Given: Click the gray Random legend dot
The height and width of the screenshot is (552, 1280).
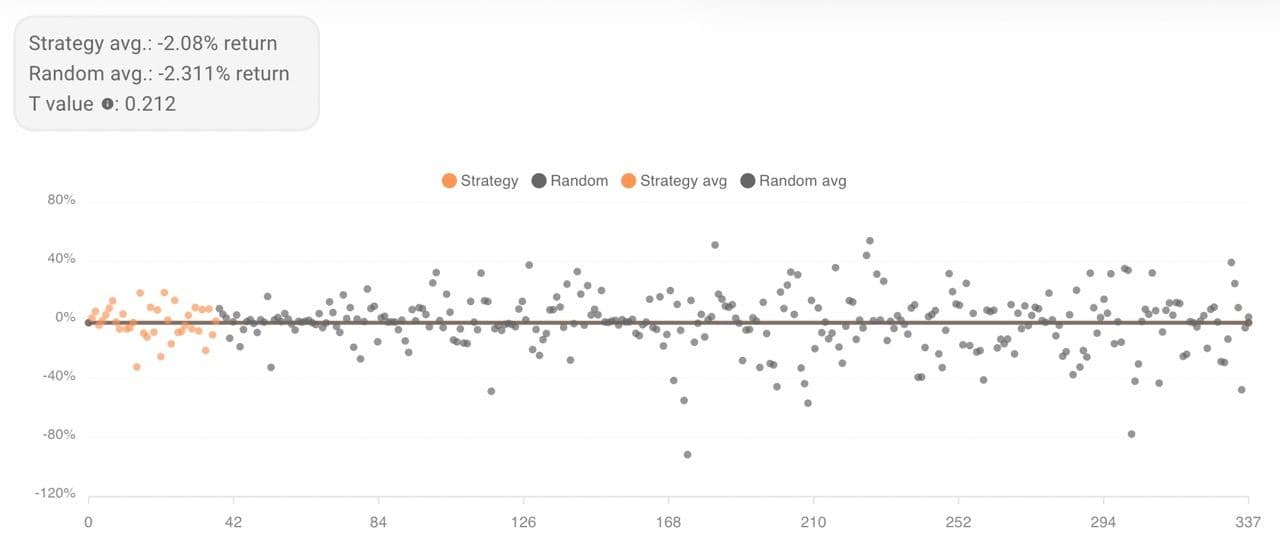Looking at the screenshot, I should (x=539, y=181).
